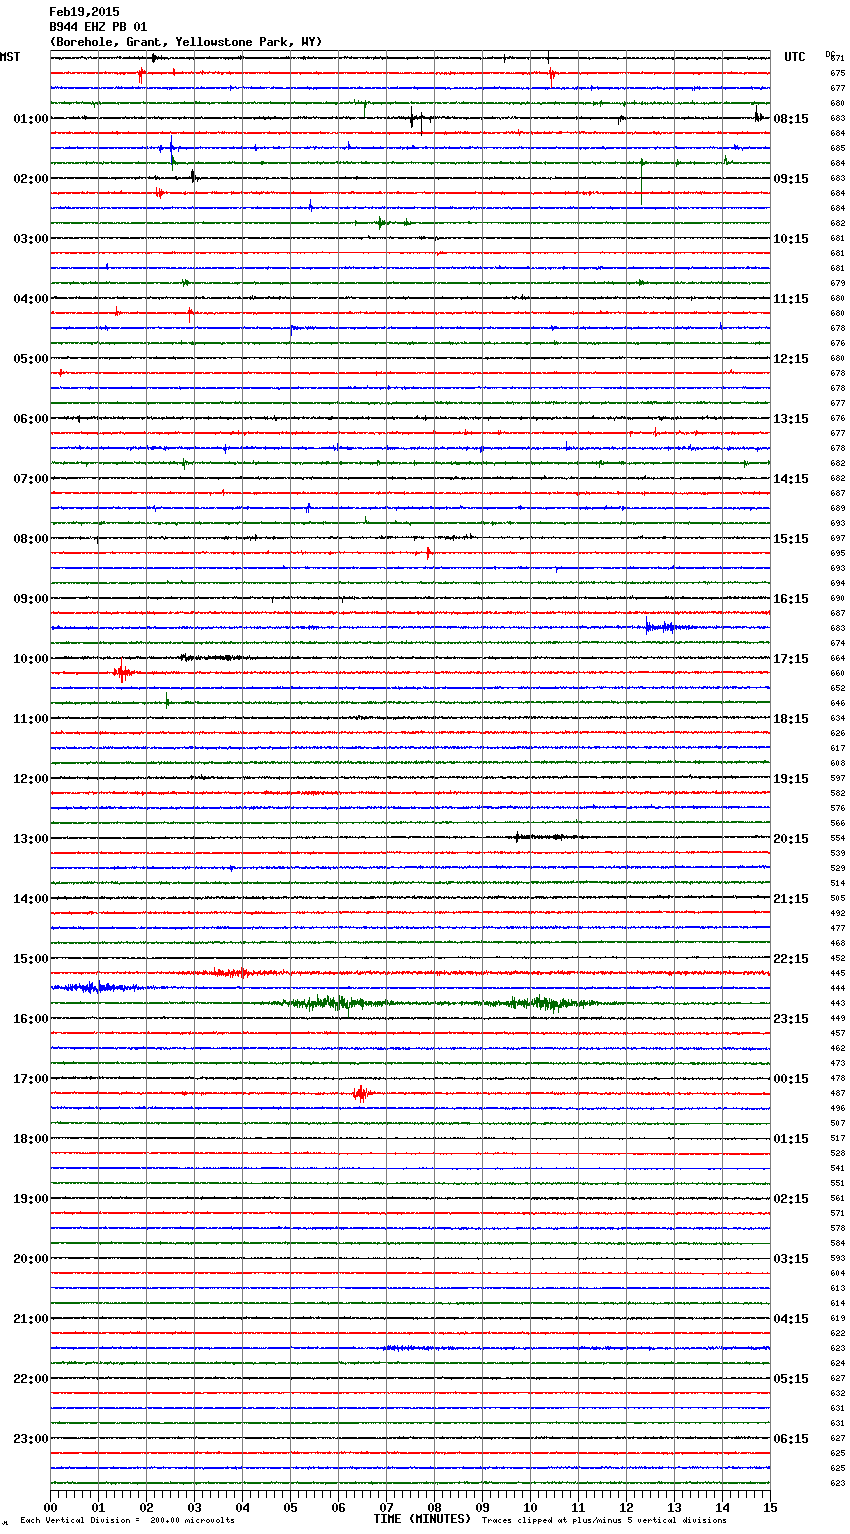Click the 15:00 MST time label
Image resolution: width=850 pixels, height=1534 pixels.
(x=31, y=959)
